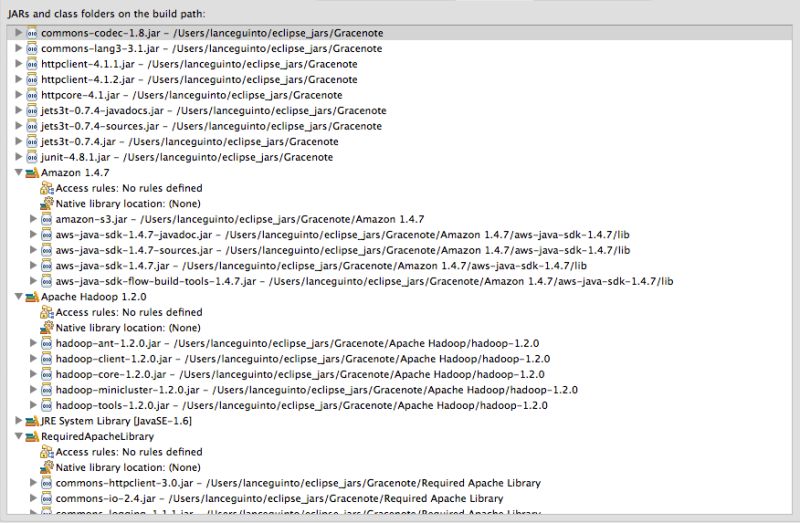Click Access rules icon under Amazon 1.4.7
Image resolution: width=800 pixels, height=523 pixels.
(46, 188)
